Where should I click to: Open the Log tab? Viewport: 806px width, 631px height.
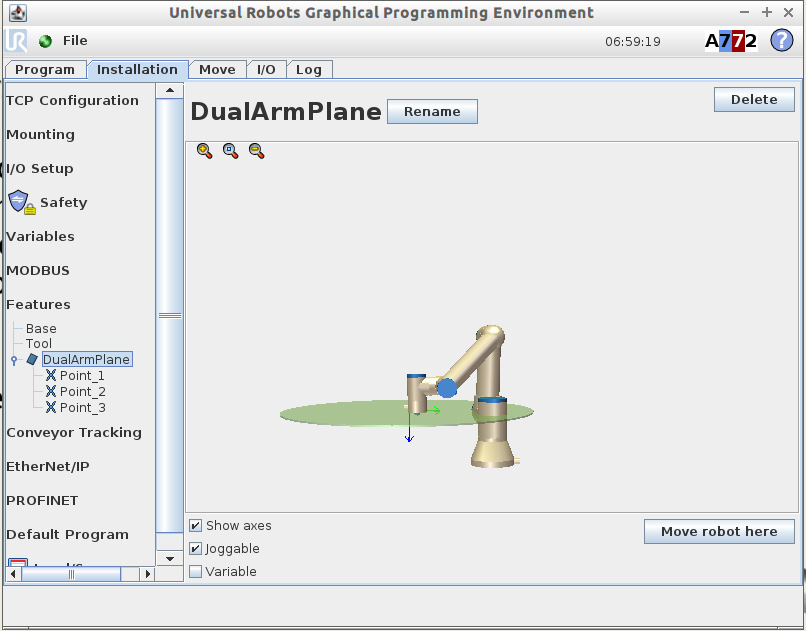(309, 69)
